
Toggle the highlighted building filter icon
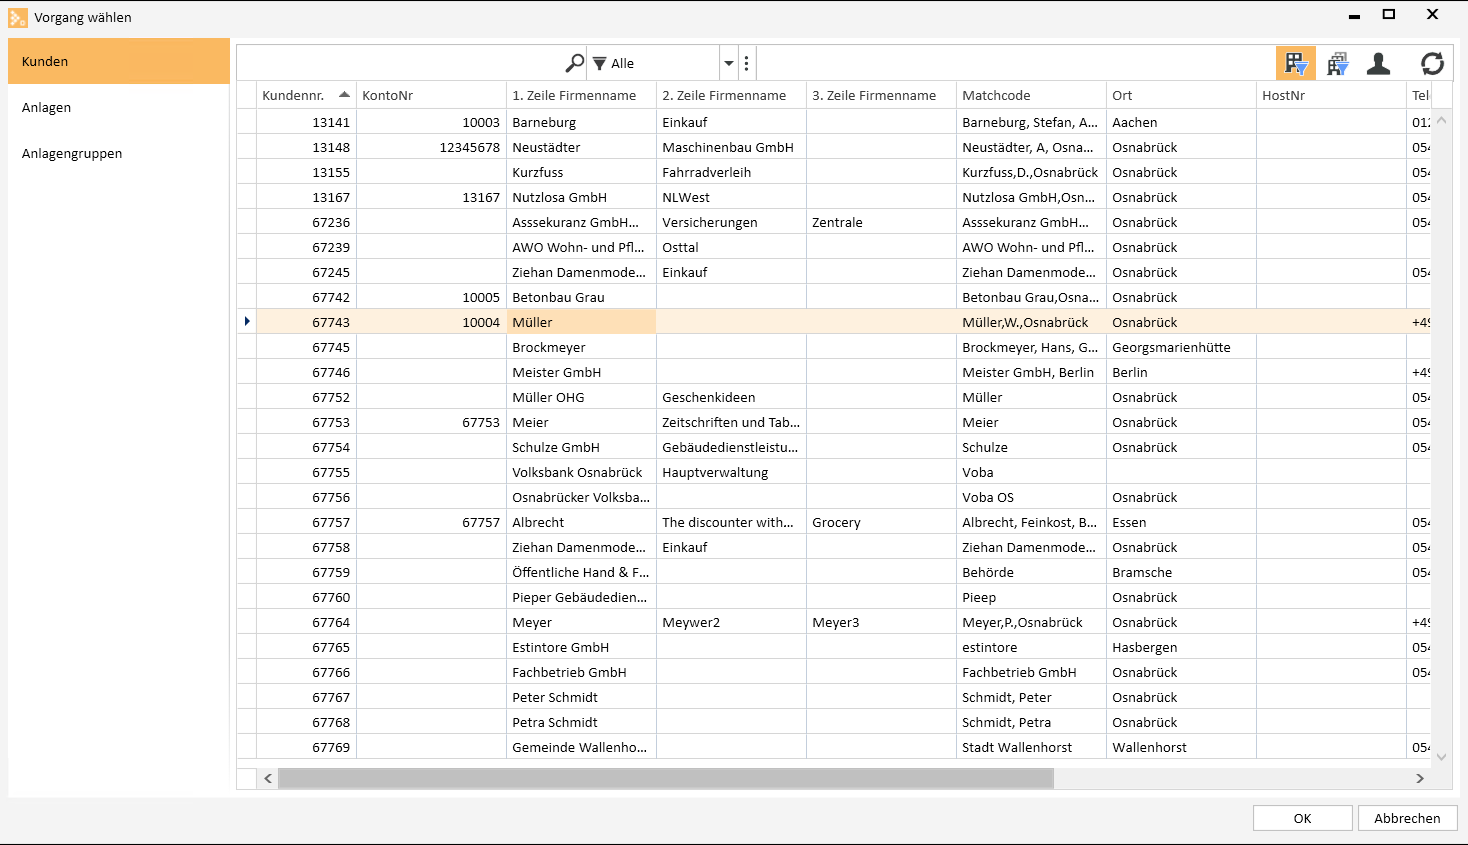(x=1296, y=63)
